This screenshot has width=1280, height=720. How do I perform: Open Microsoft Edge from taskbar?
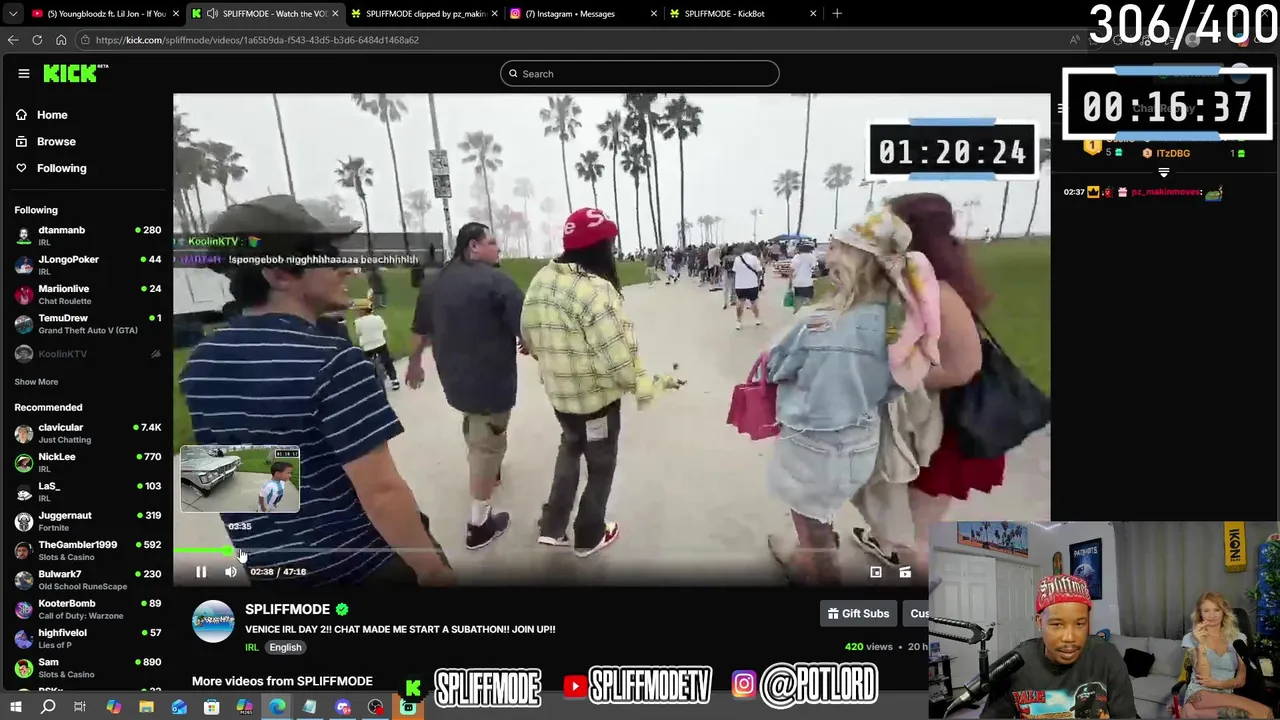tap(277, 707)
